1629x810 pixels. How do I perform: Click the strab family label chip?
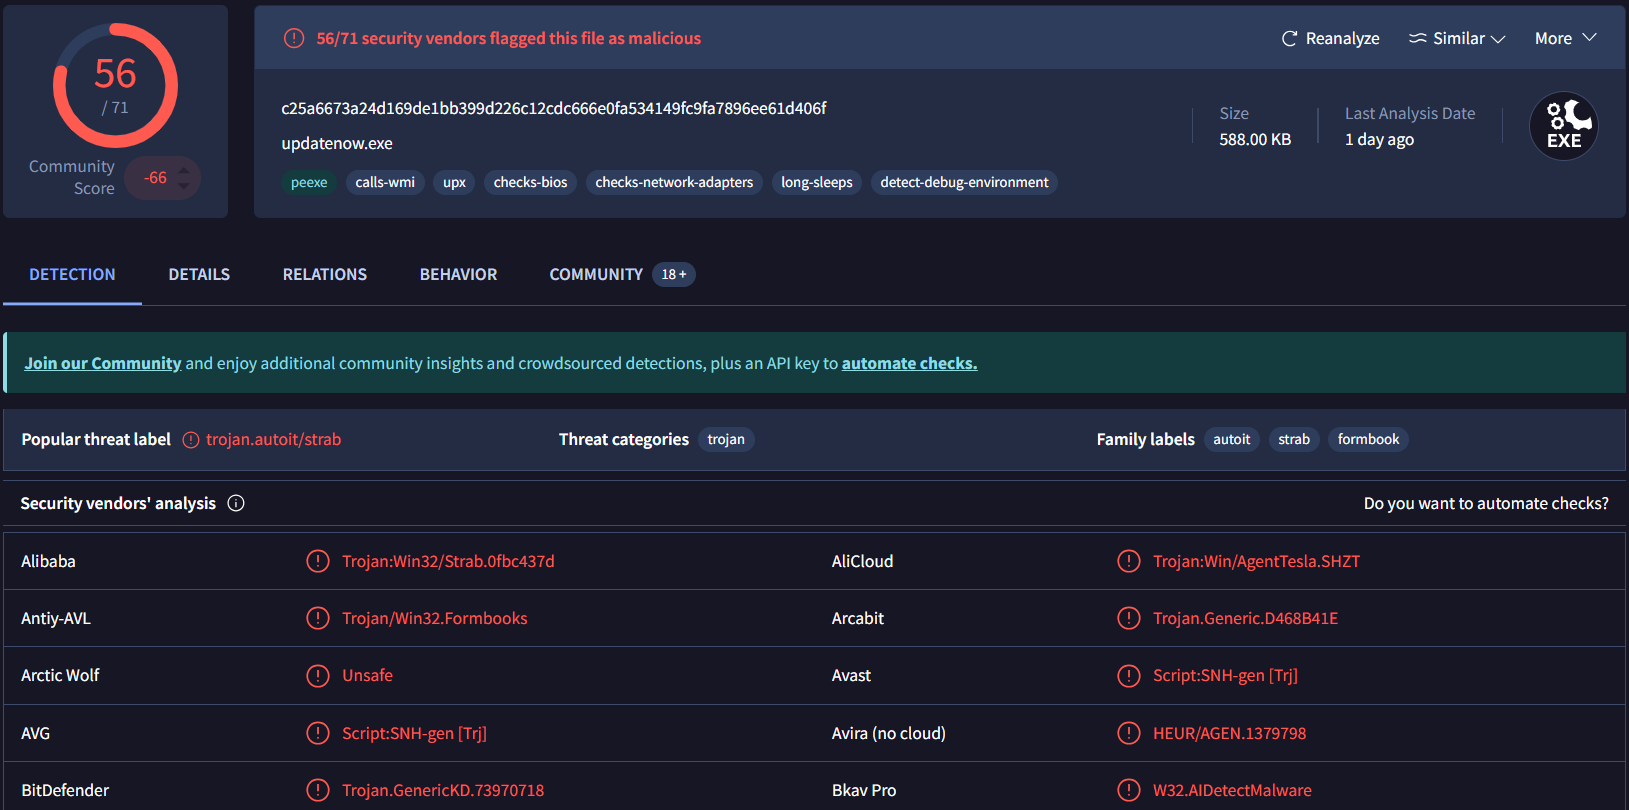[x=1293, y=439]
